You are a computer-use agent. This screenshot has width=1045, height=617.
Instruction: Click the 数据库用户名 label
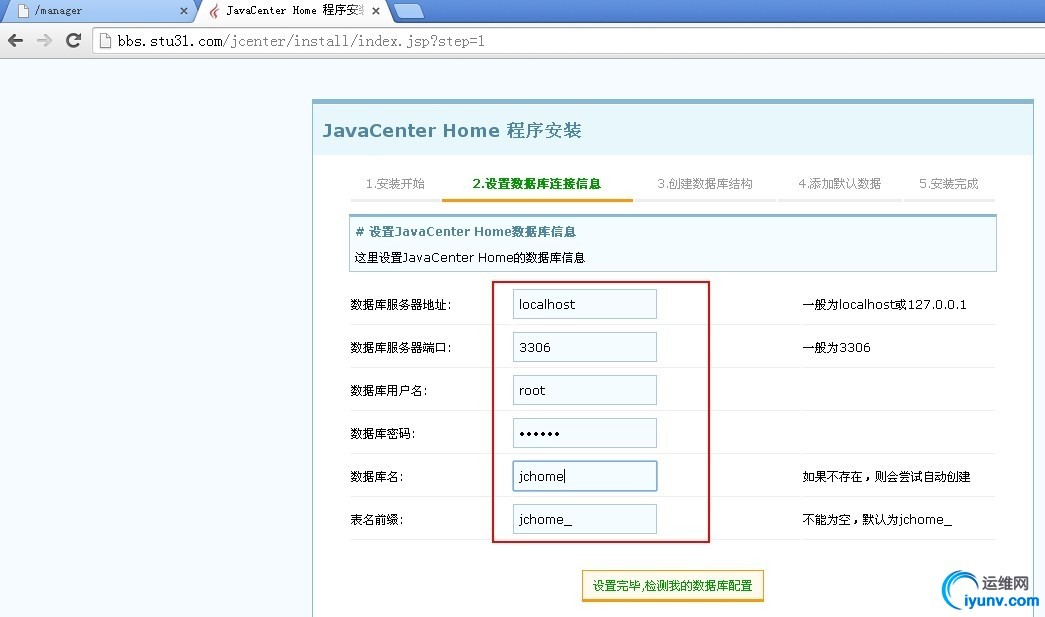tap(389, 390)
